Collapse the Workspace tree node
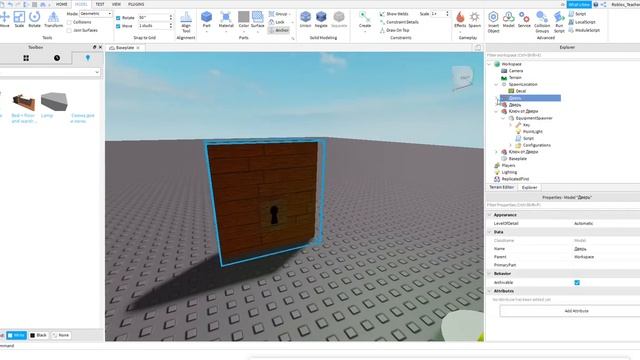Screen dimensions: 640x360 (x=489, y=64)
